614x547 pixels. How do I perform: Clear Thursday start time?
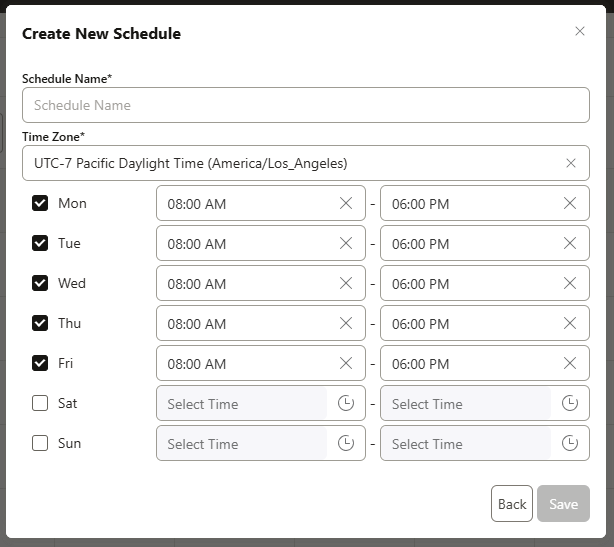[346, 323]
